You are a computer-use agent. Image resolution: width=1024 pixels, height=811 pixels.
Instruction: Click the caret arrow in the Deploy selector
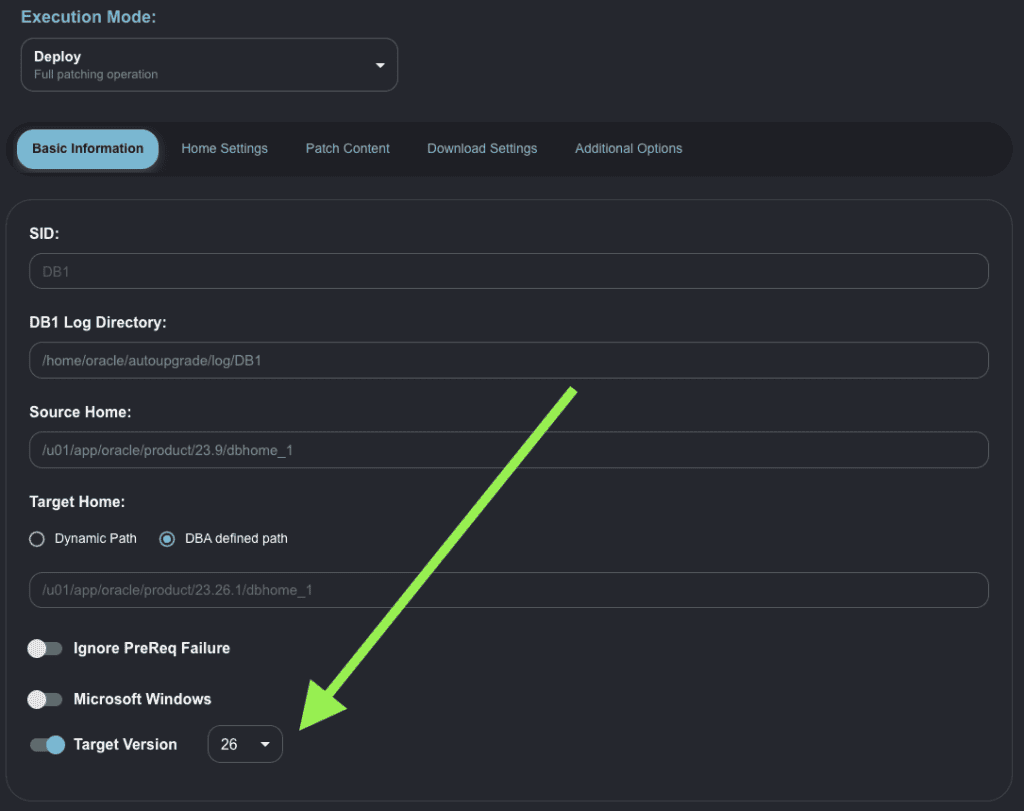[x=380, y=65]
